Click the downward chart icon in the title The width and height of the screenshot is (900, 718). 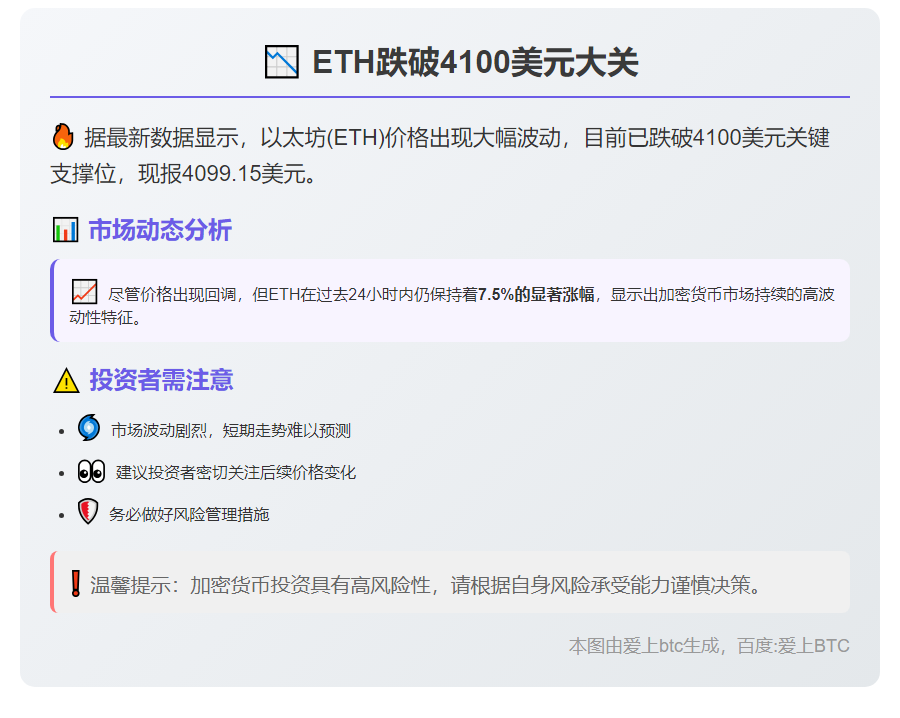pos(280,60)
